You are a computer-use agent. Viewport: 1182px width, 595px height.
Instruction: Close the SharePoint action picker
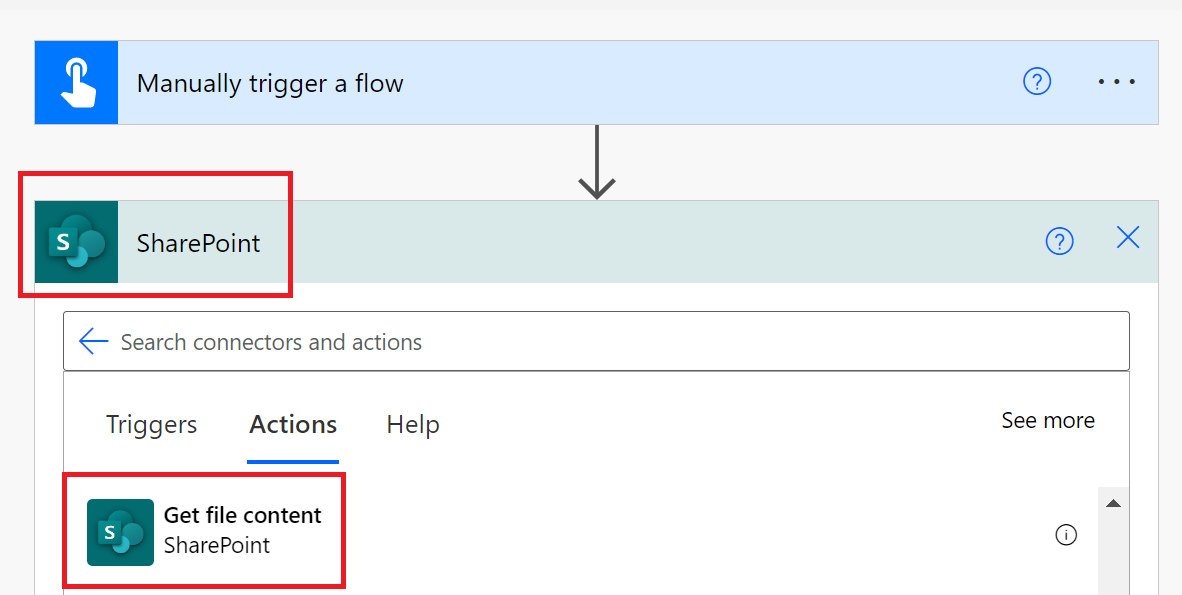(x=1127, y=238)
